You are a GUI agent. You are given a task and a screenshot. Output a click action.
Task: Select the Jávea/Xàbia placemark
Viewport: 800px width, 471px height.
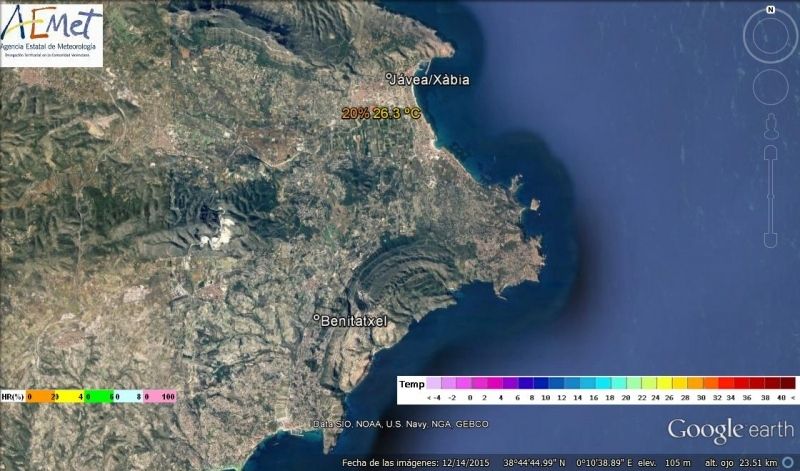428,79
